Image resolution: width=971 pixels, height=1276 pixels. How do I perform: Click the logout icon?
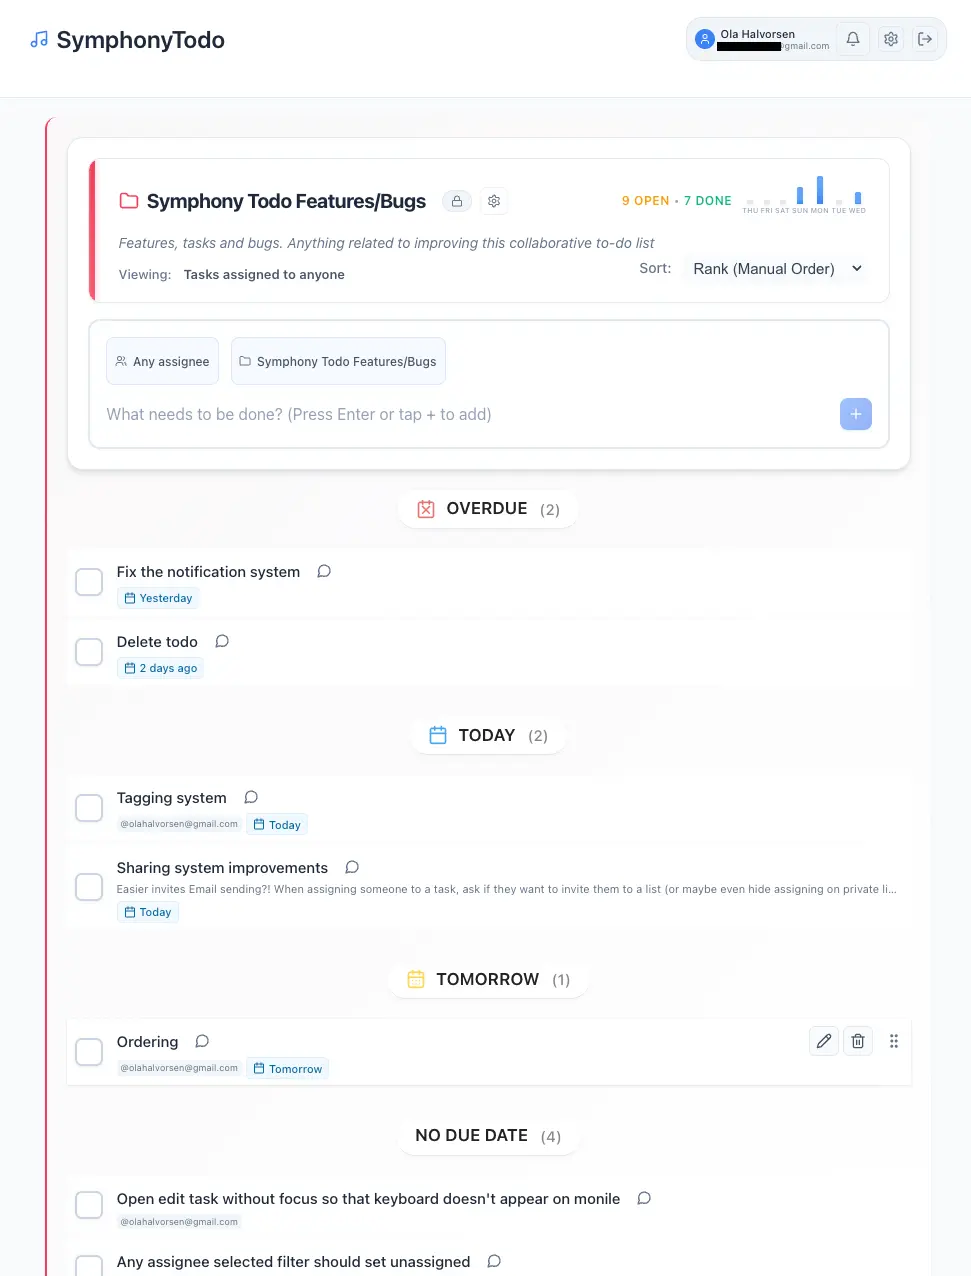(925, 39)
